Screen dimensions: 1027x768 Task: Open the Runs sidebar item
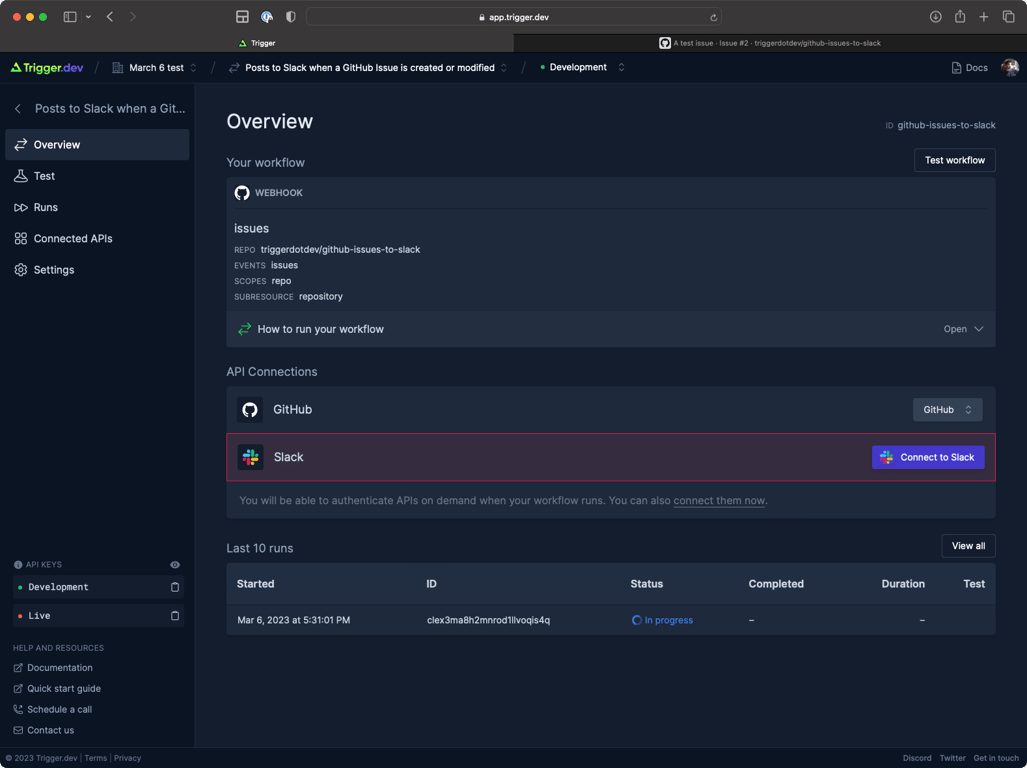[97, 208]
